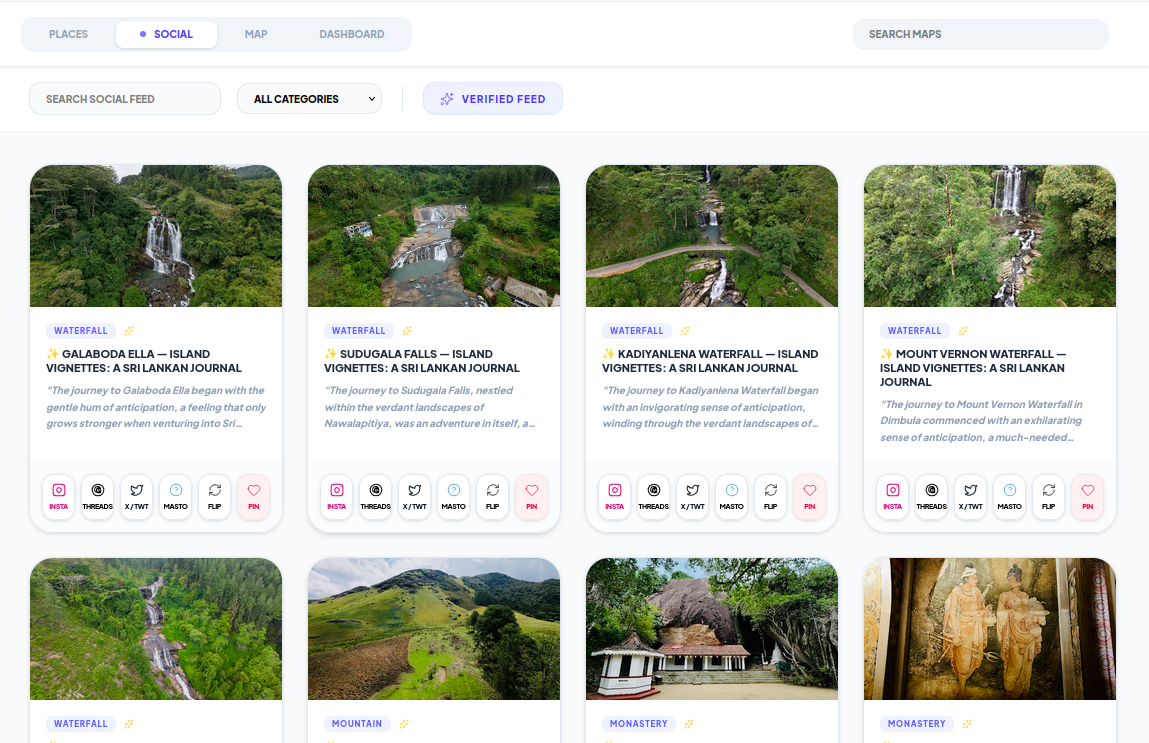Image resolution: width=1149 pixels, height=743 pixels.
Task: Share Kadiyanlena Waterfall card to Threads
Action: coord(654,497)
